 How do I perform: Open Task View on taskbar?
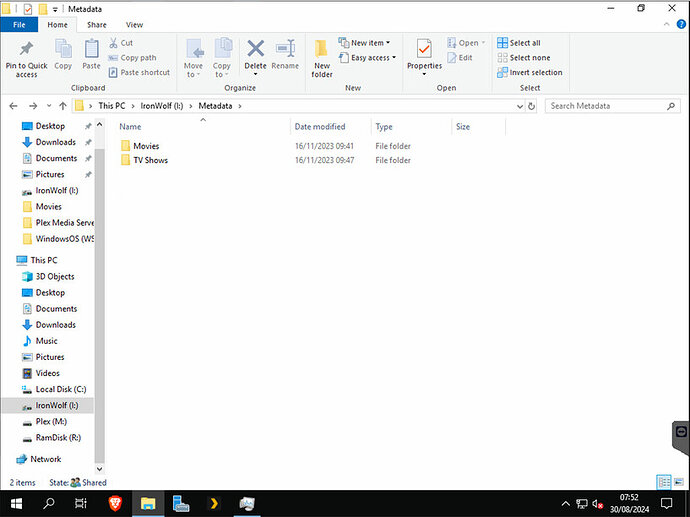[x=81, y=503]
